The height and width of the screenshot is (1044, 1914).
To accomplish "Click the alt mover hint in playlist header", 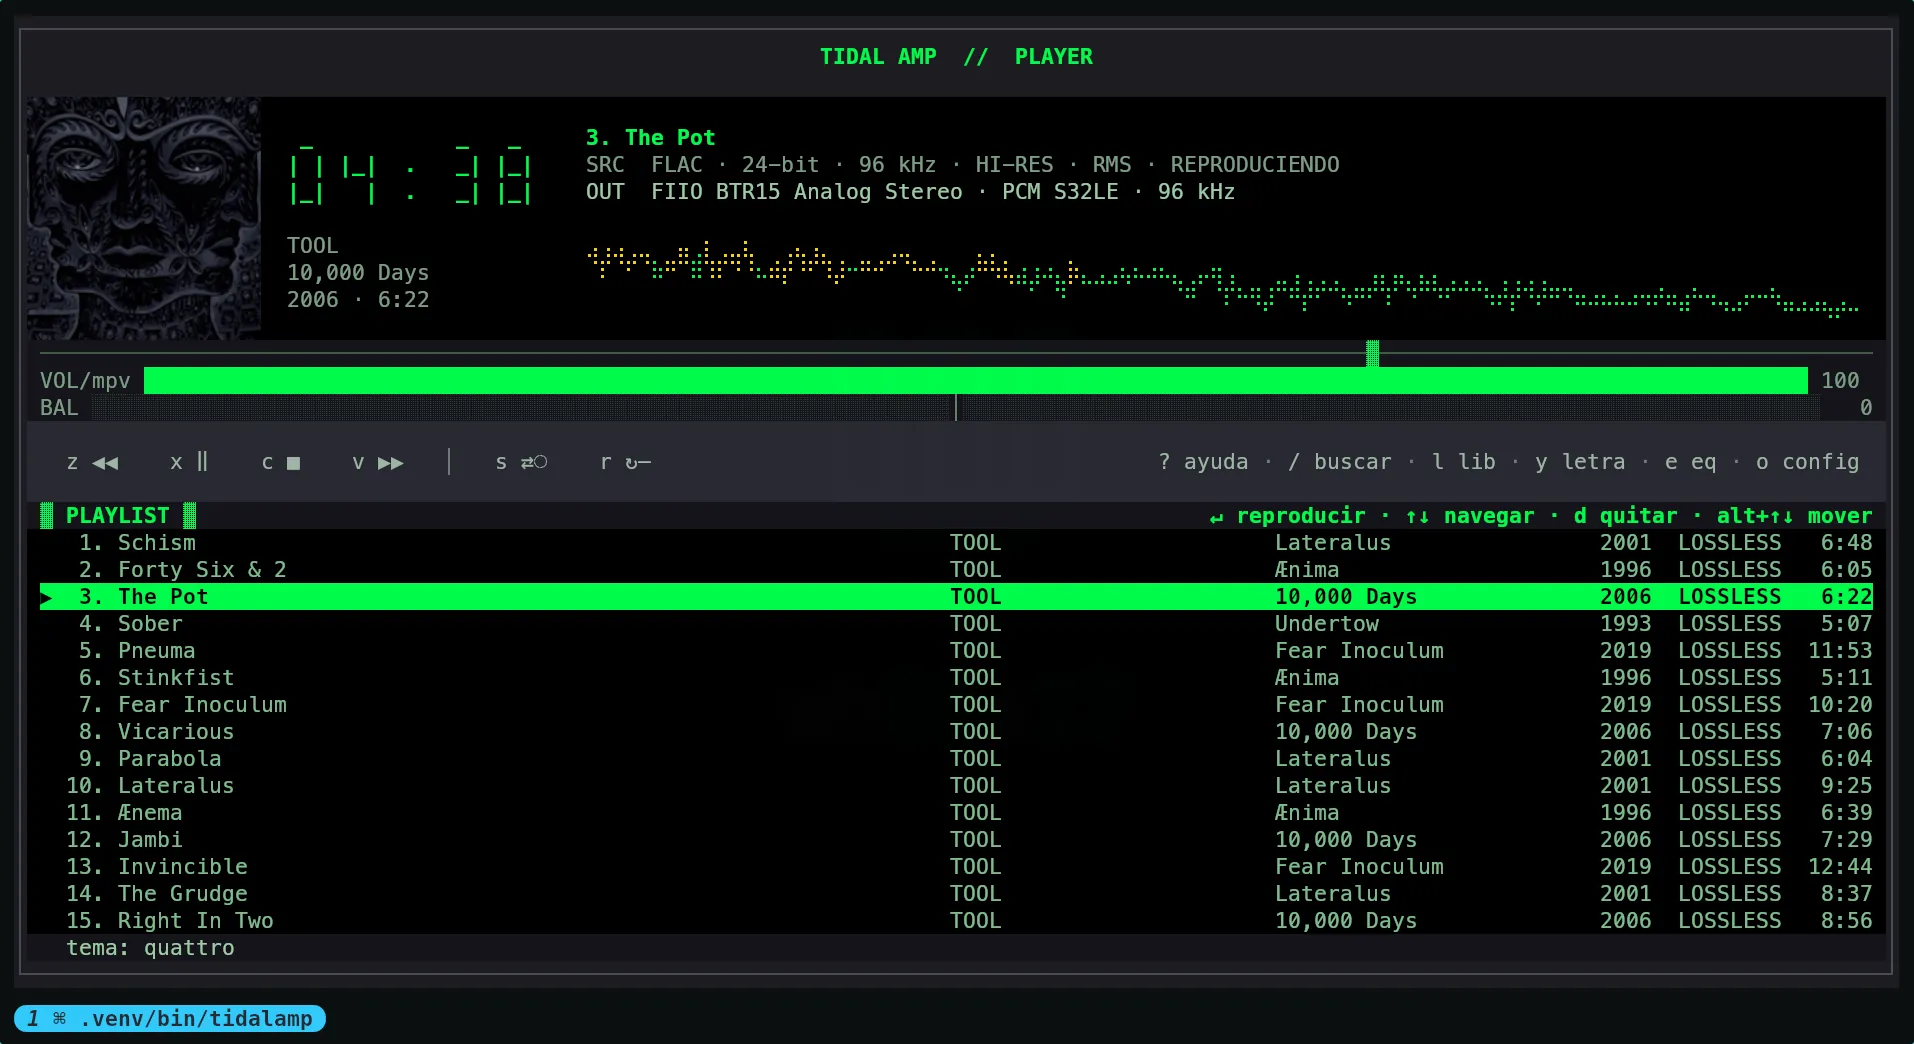I will [1794, 516].
